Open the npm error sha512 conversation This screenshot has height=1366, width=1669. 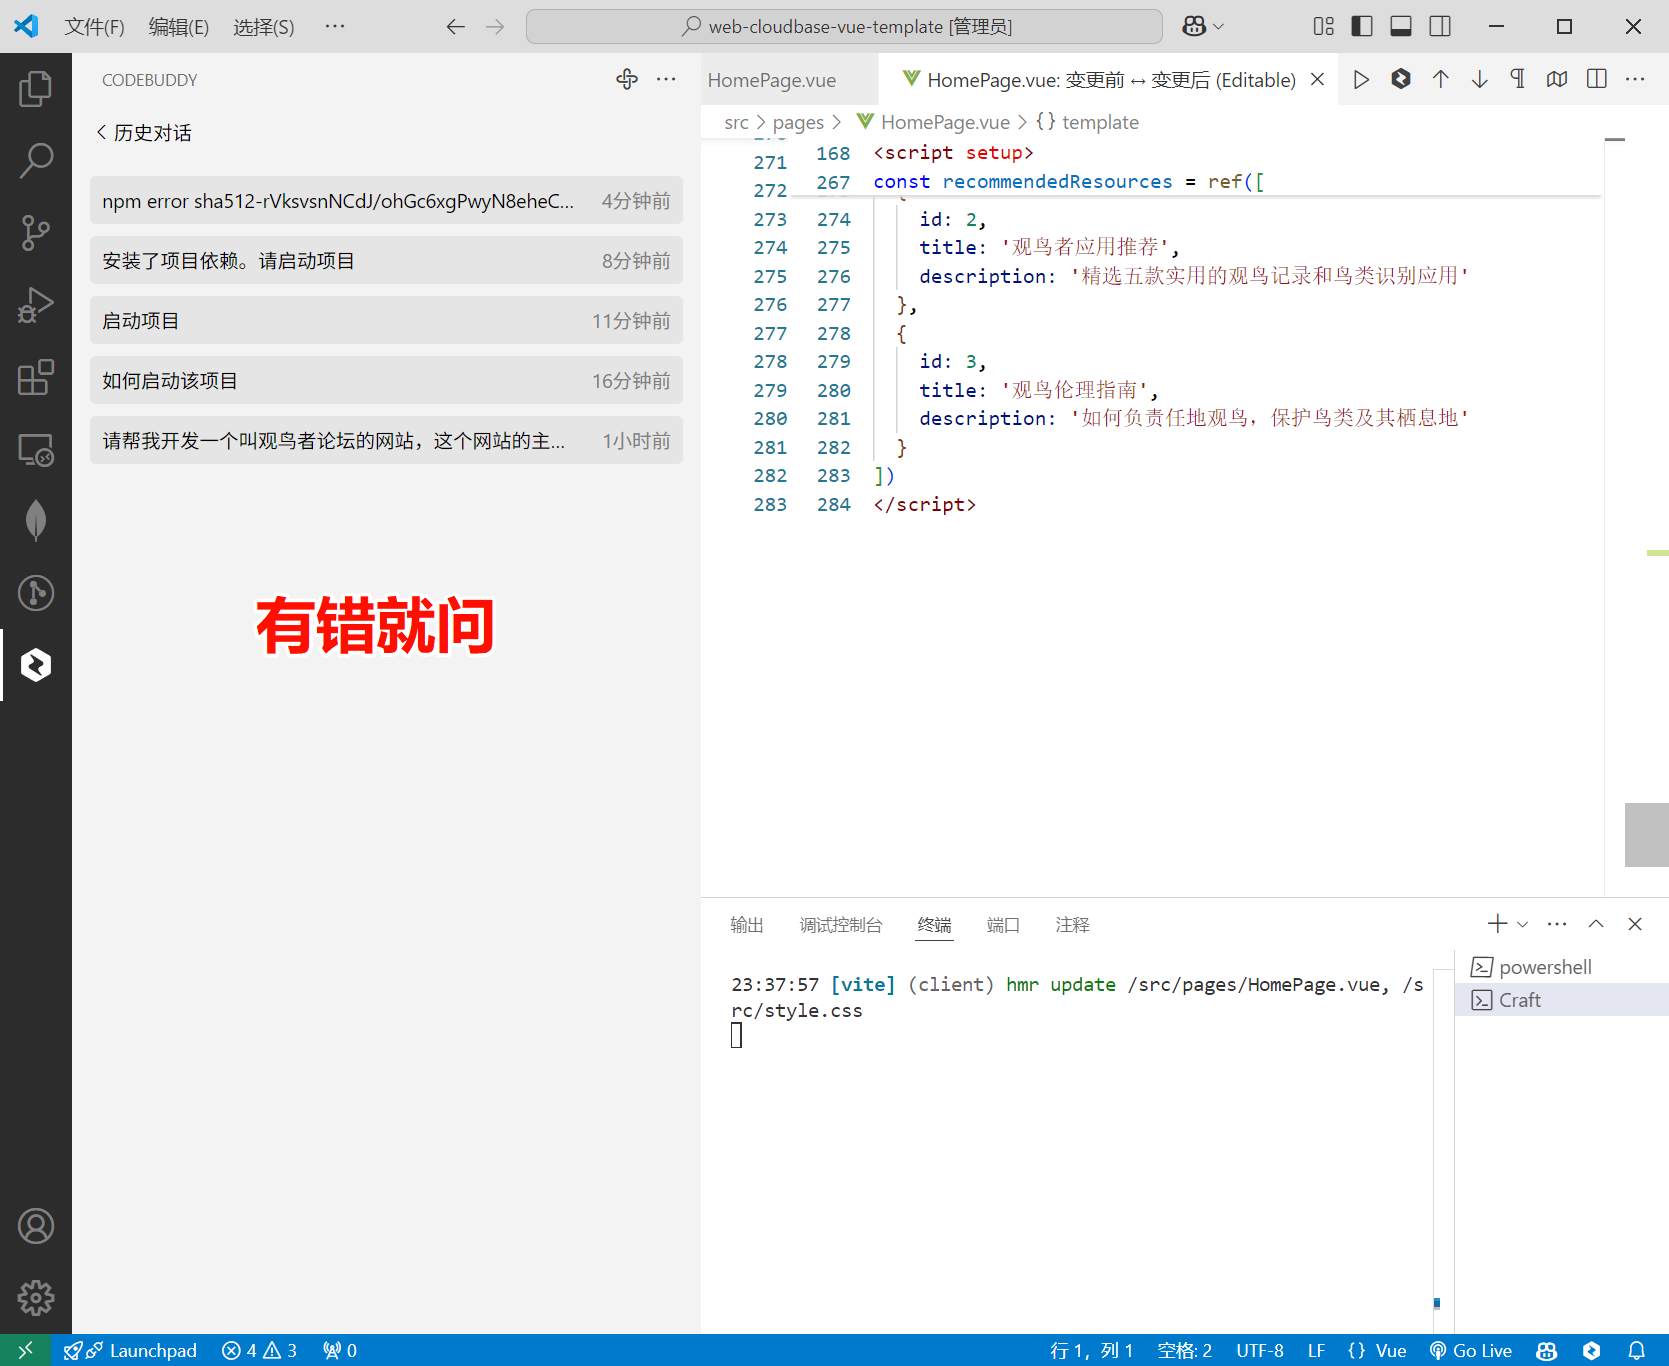[x=386, y=200]
